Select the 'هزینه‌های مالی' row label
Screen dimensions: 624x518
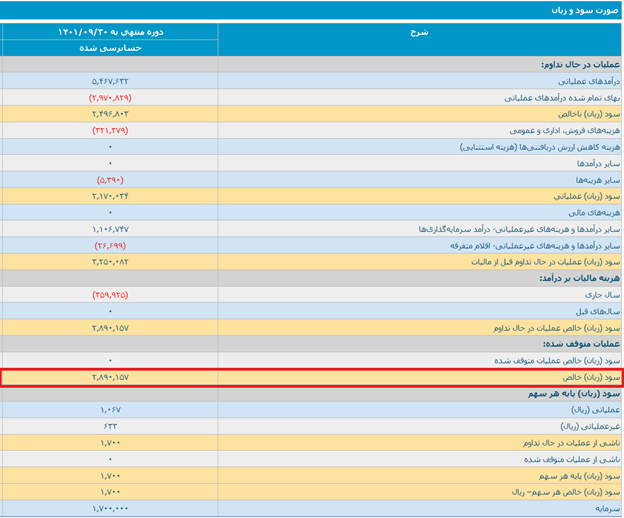click(x=594, y=213)
